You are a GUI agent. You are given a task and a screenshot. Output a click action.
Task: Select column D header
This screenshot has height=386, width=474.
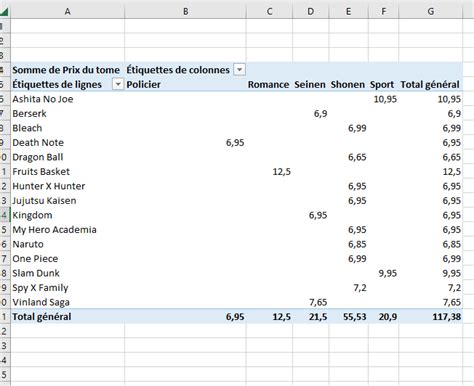pyautogui.click(x=311, y=12)
